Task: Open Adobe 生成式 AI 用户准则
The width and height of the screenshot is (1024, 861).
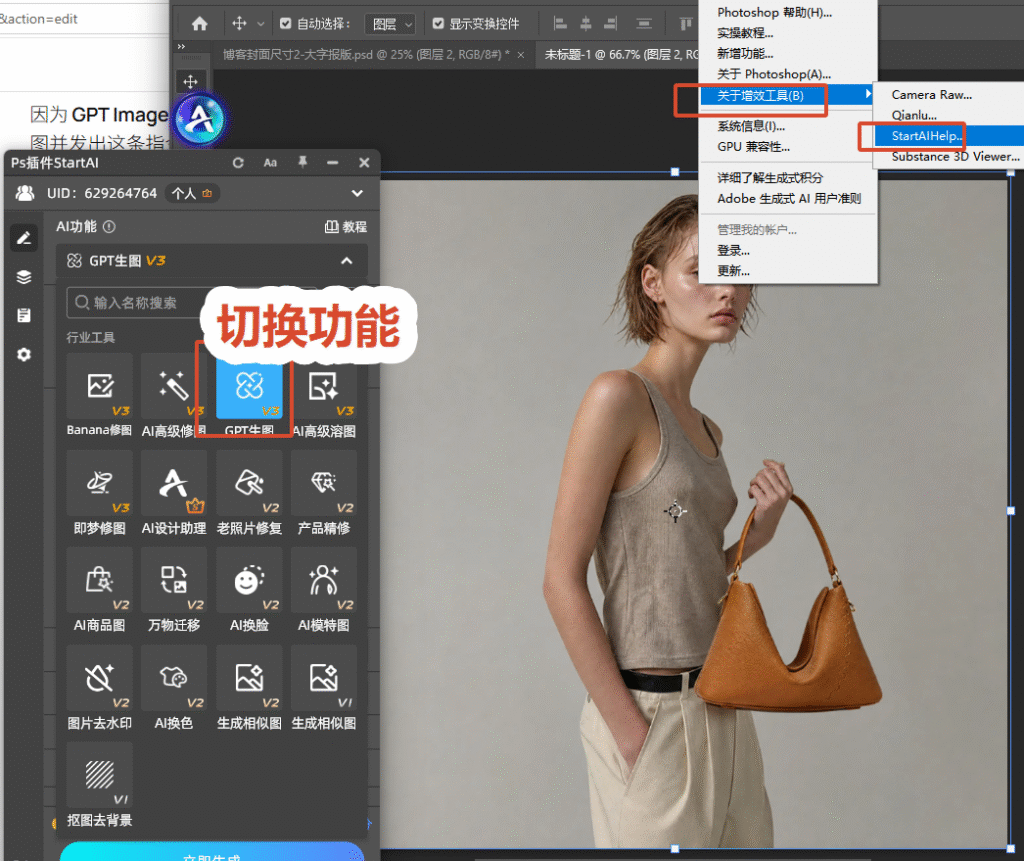Action: pyautogui.click(x=788, y=199)
